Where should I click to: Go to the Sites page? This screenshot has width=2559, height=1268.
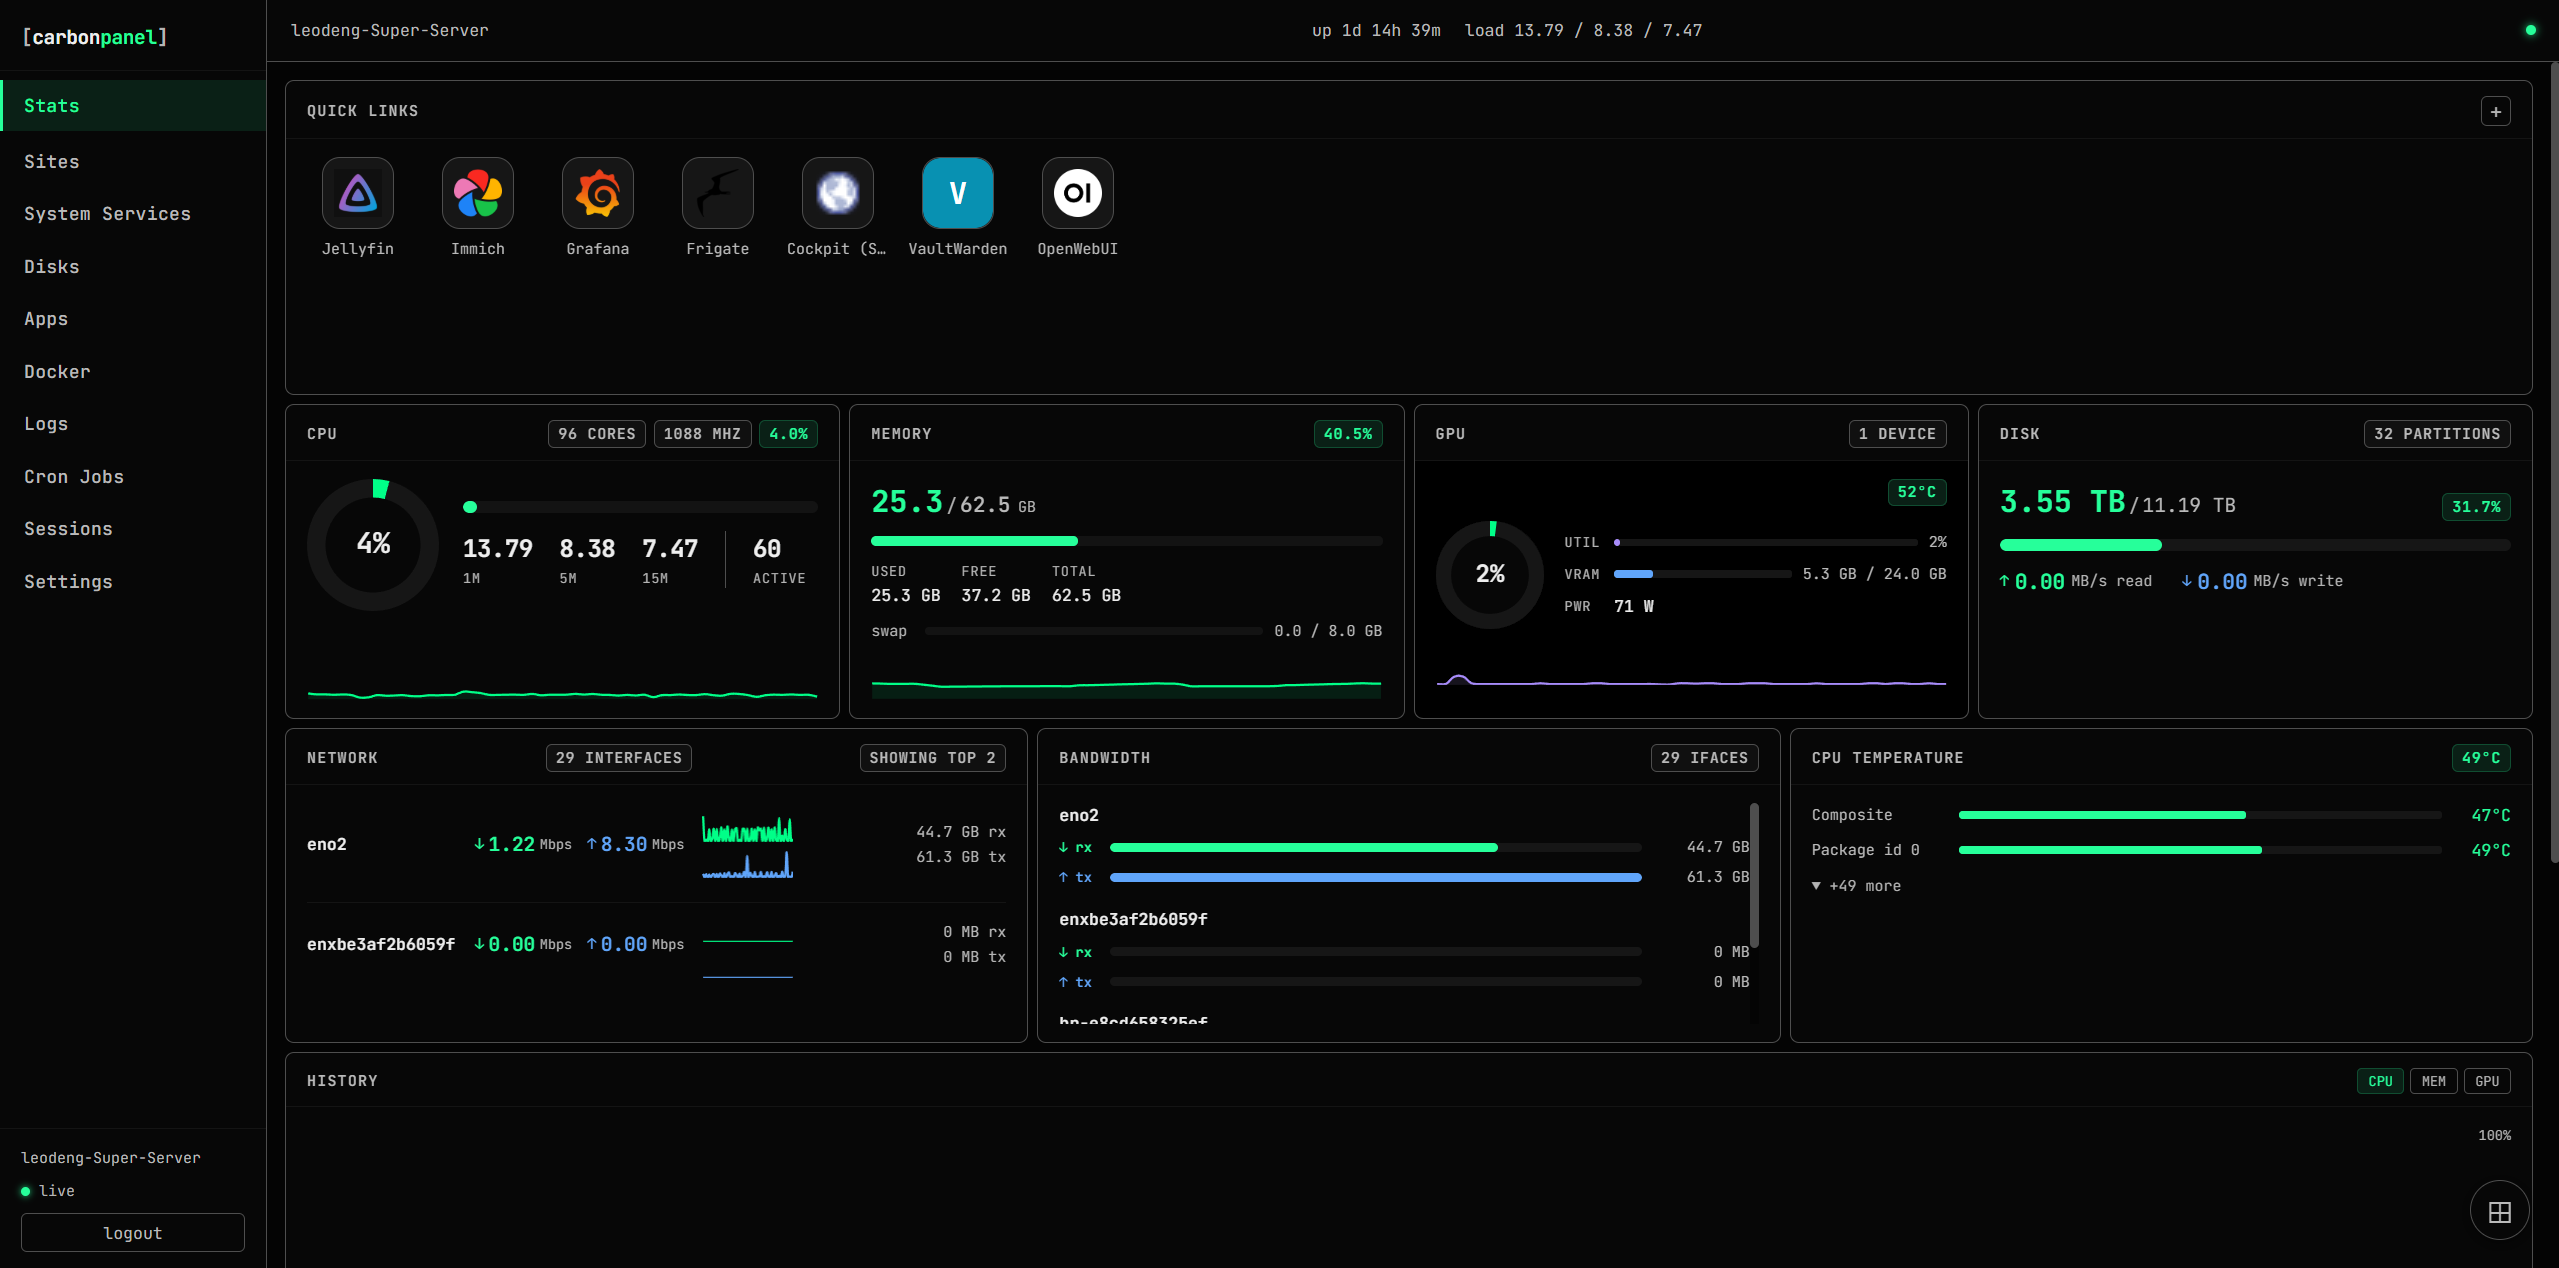(133, 162)
